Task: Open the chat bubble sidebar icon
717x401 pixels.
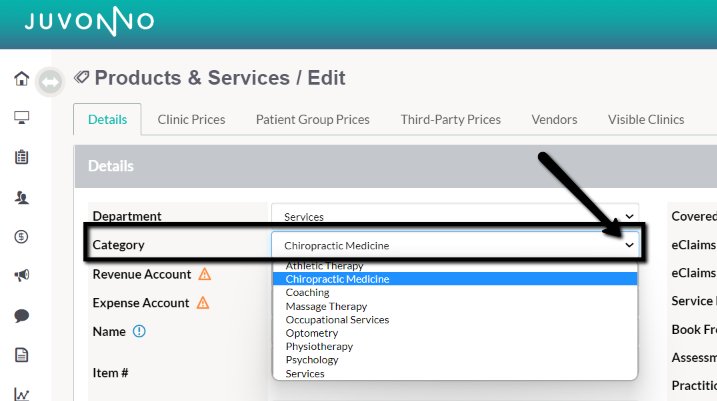Action: tap(21, 315)
